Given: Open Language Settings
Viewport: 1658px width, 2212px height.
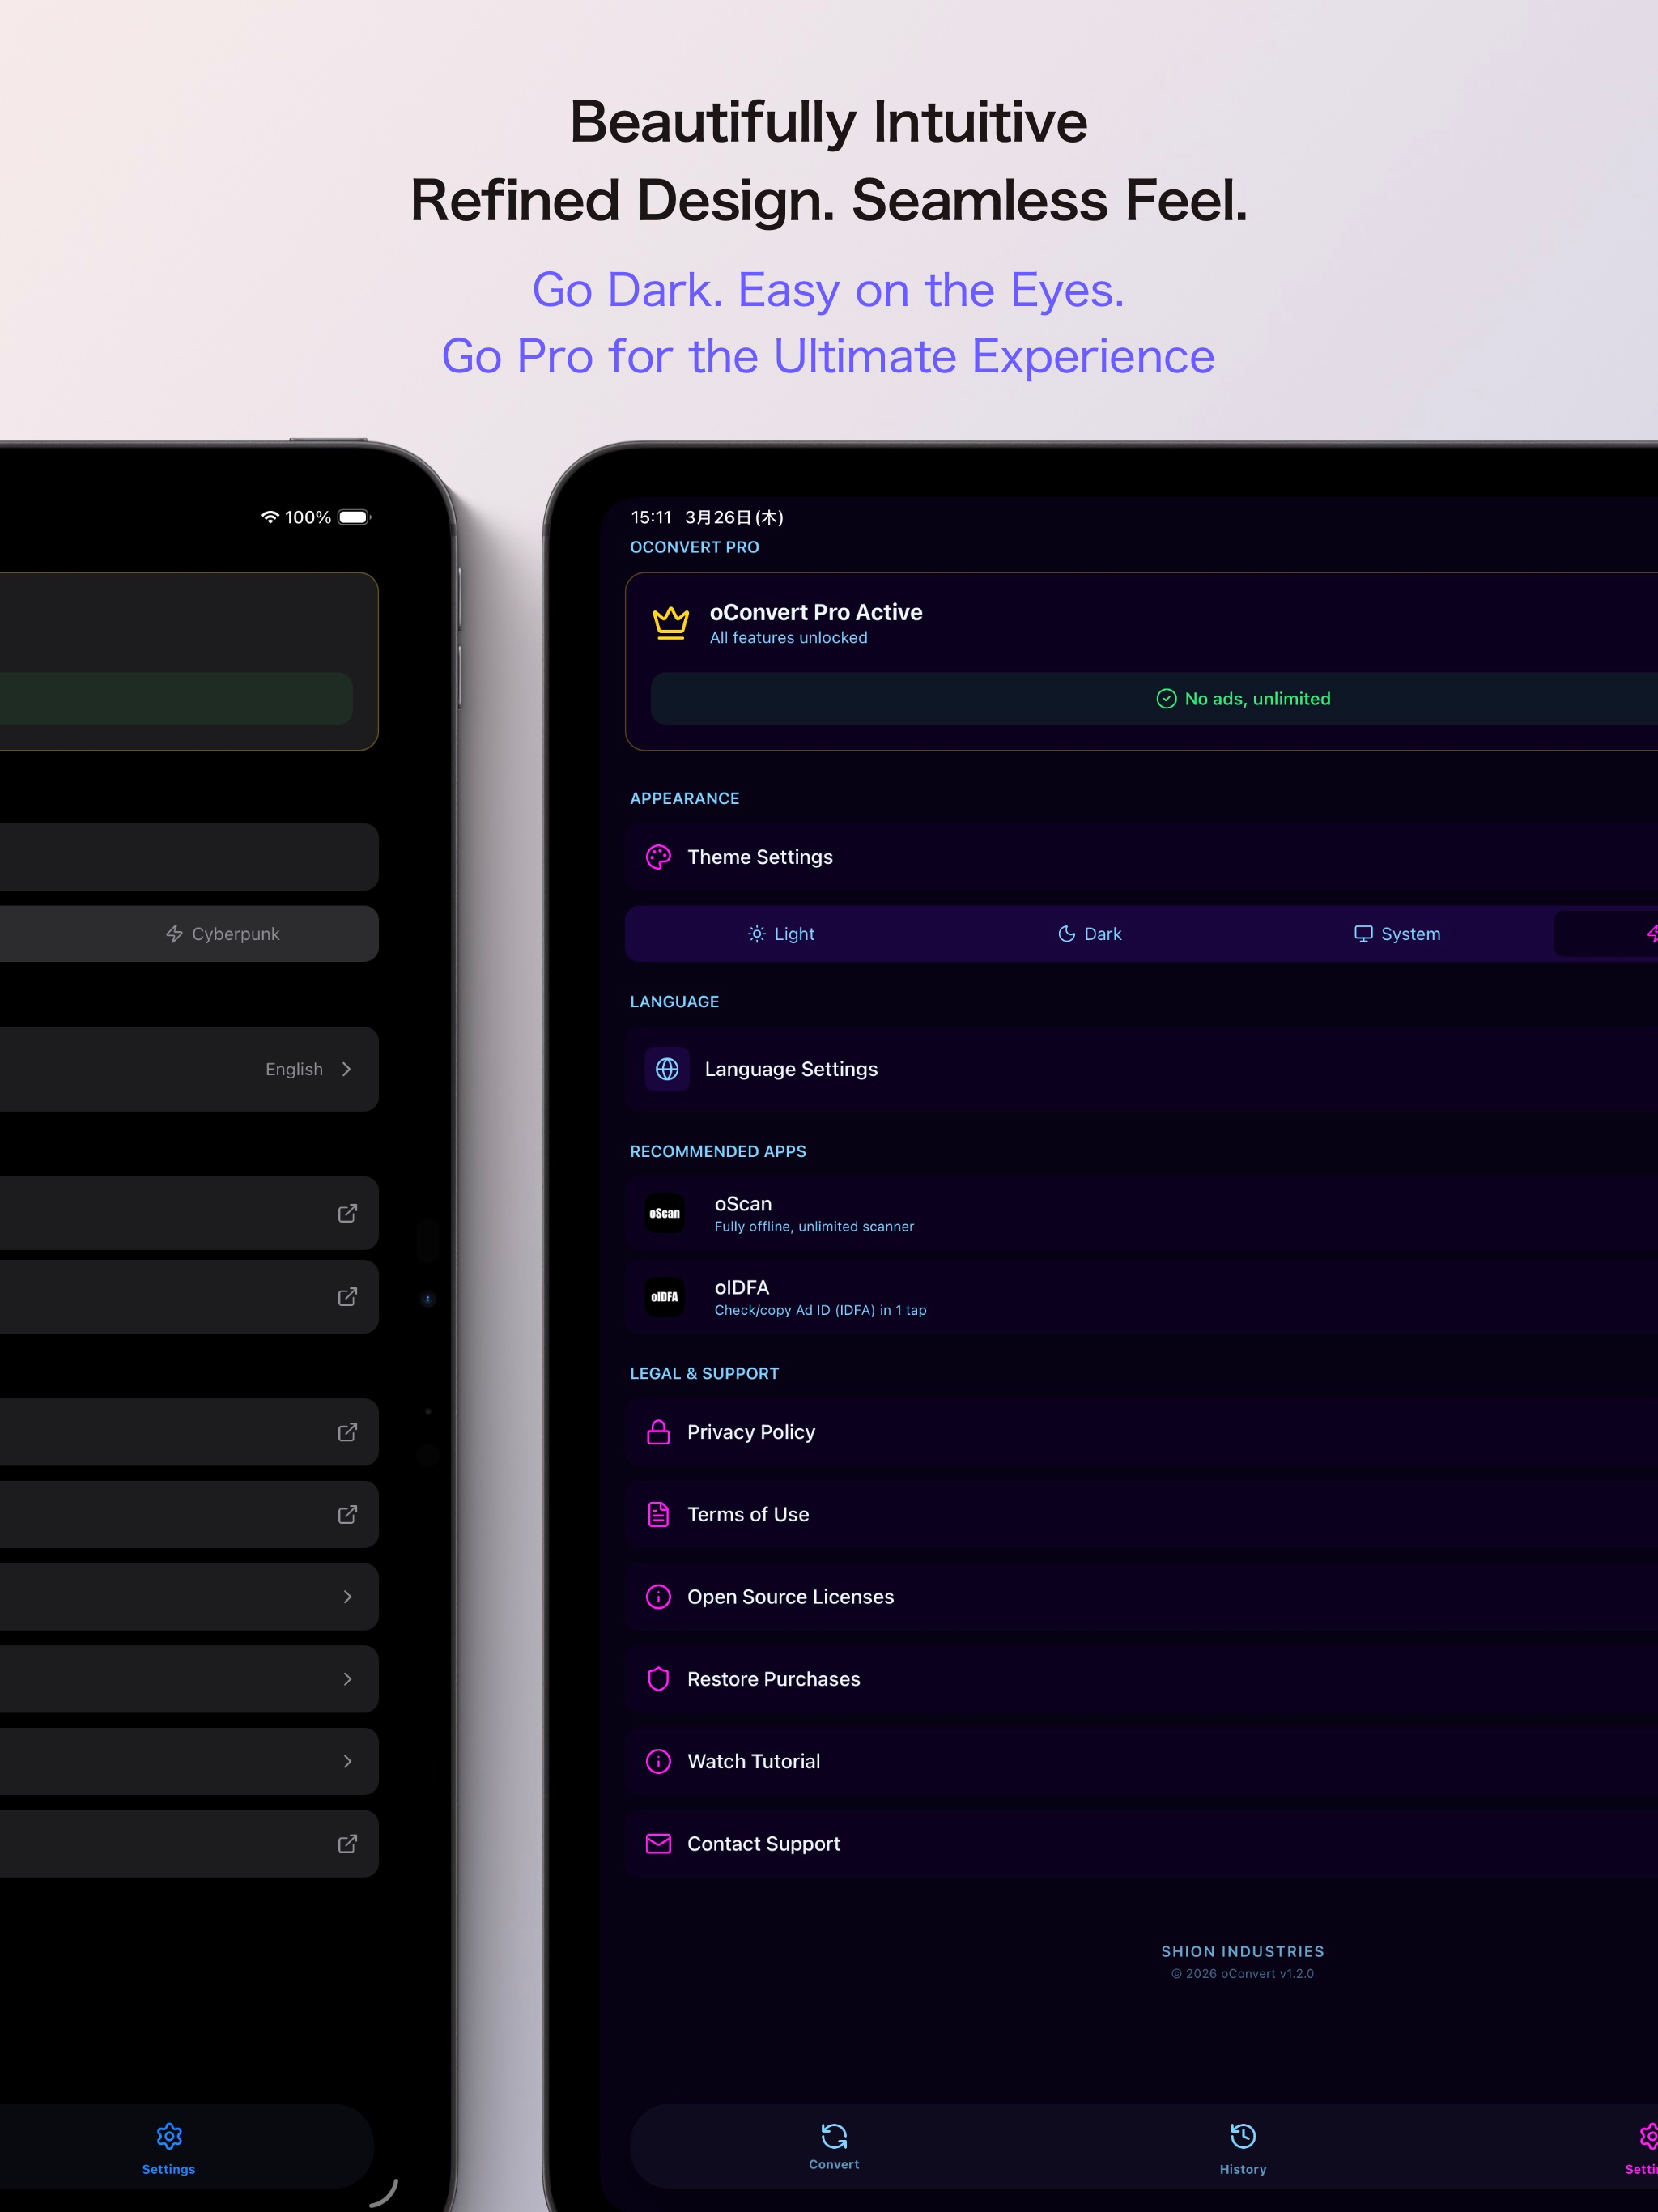Looking at the screenshot, I should (1141, 1069).
